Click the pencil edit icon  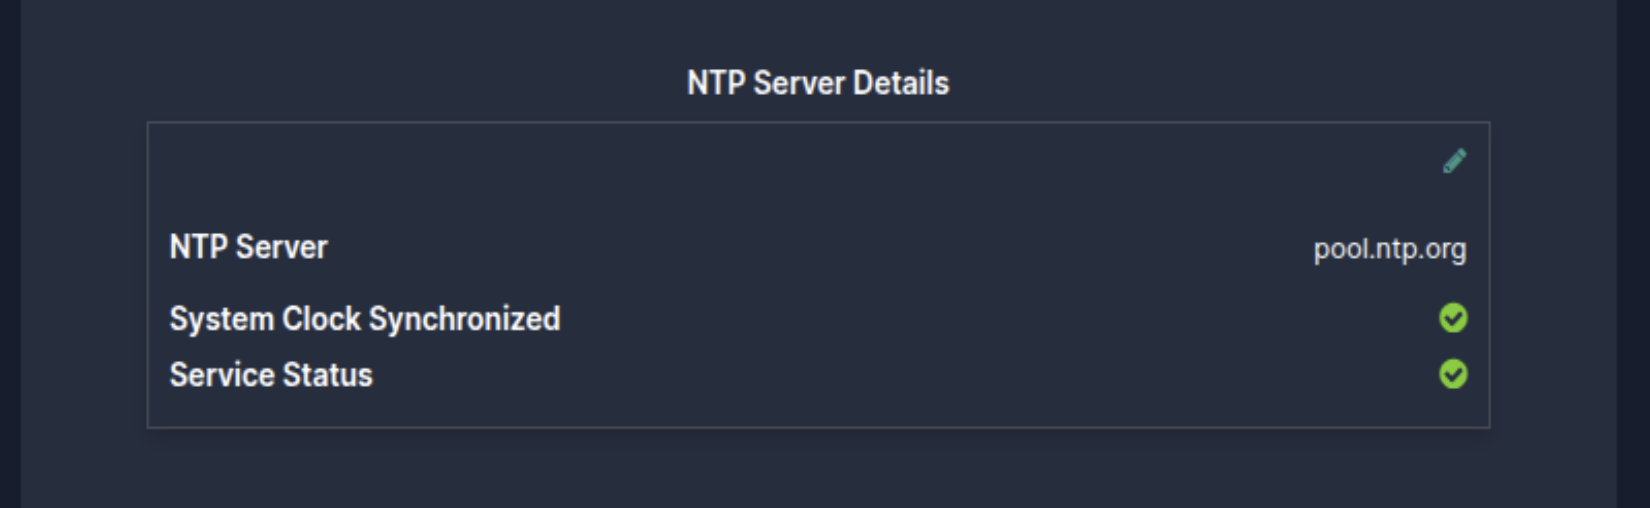click(1454, 161)
